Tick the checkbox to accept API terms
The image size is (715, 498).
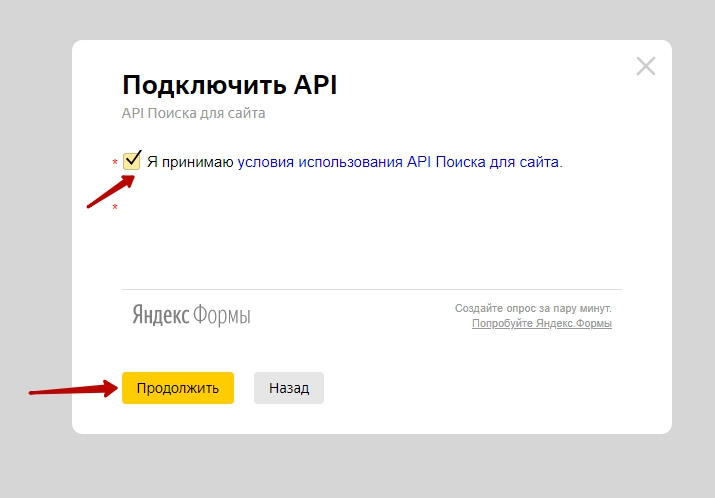[131, 161]
